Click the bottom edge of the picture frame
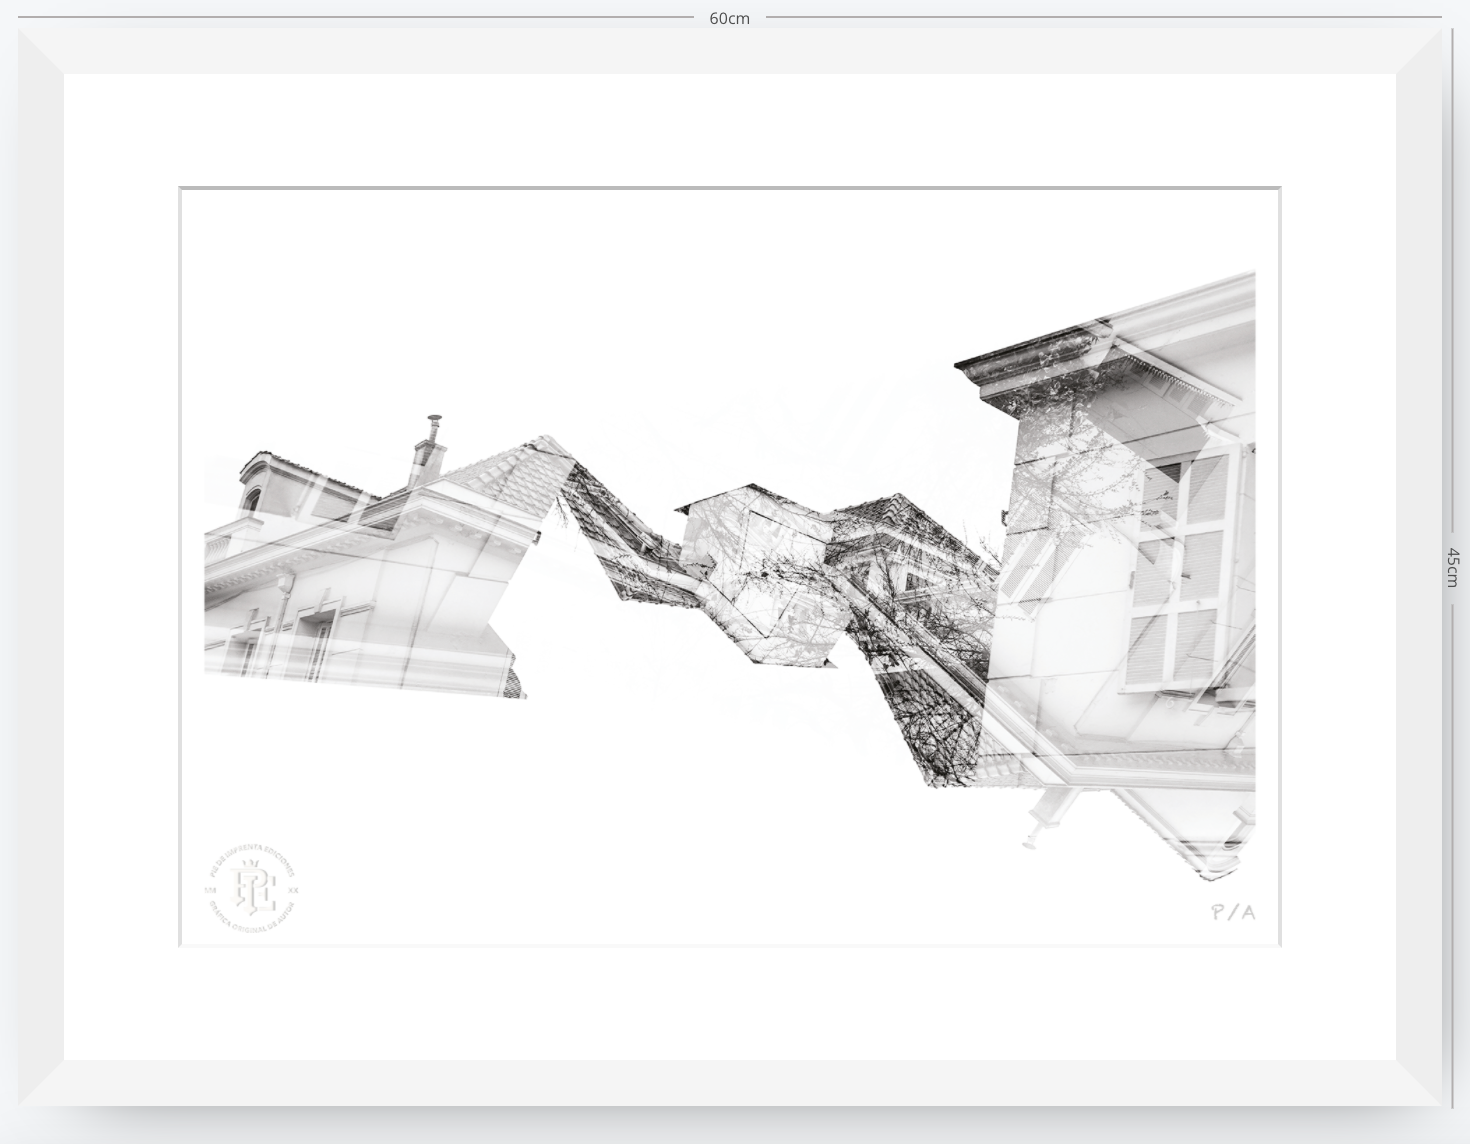 [730, 1083]
